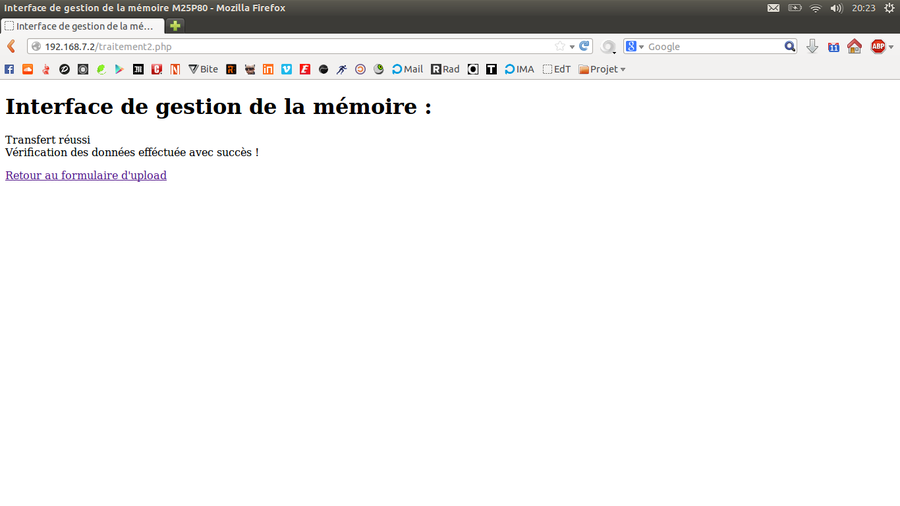900x506 pixels.
Task: Open the Vimeo bookmark icon
Action: coord(286,69)
